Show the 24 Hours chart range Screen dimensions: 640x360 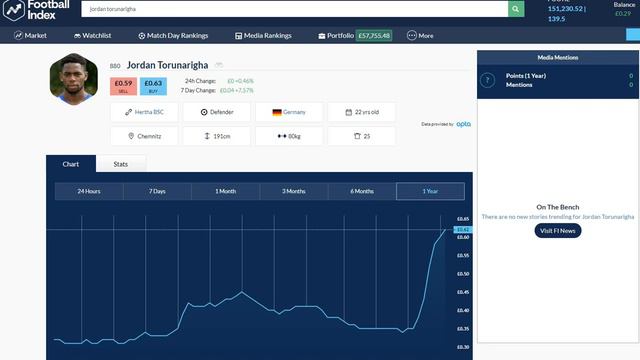click(x=89, y=191)
